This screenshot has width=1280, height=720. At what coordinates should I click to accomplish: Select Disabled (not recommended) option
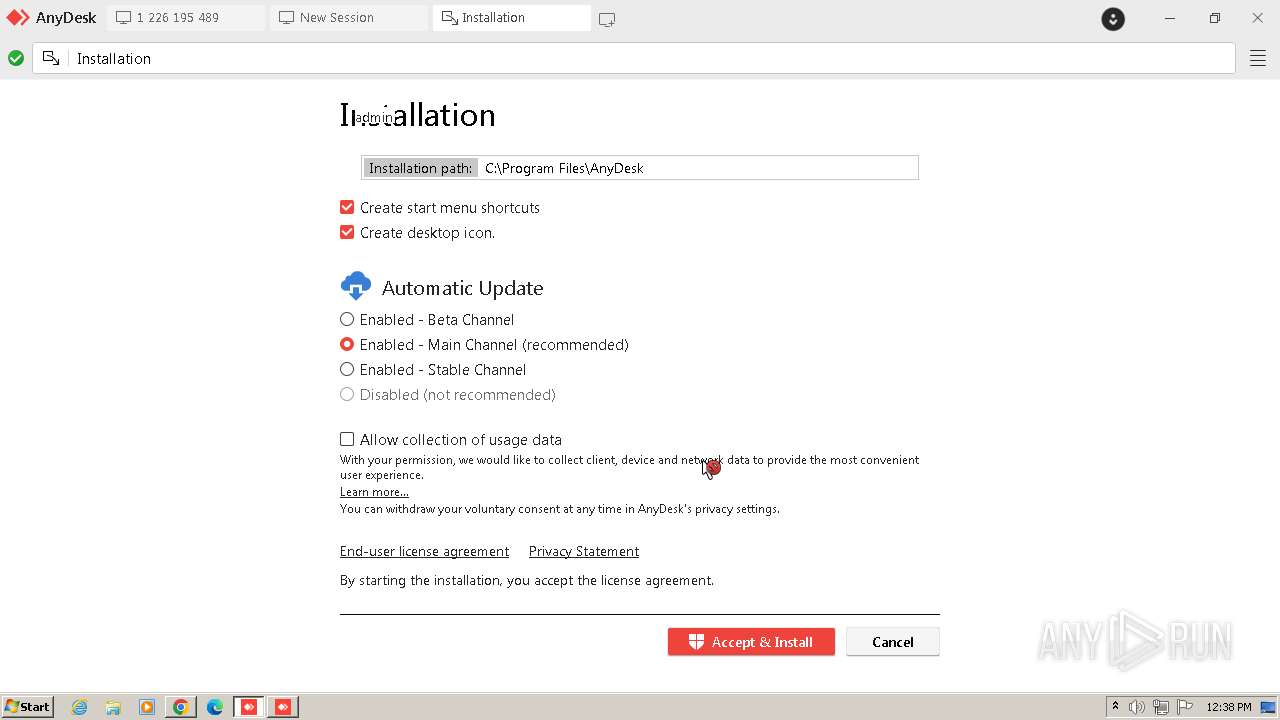[x=347, y=394]
